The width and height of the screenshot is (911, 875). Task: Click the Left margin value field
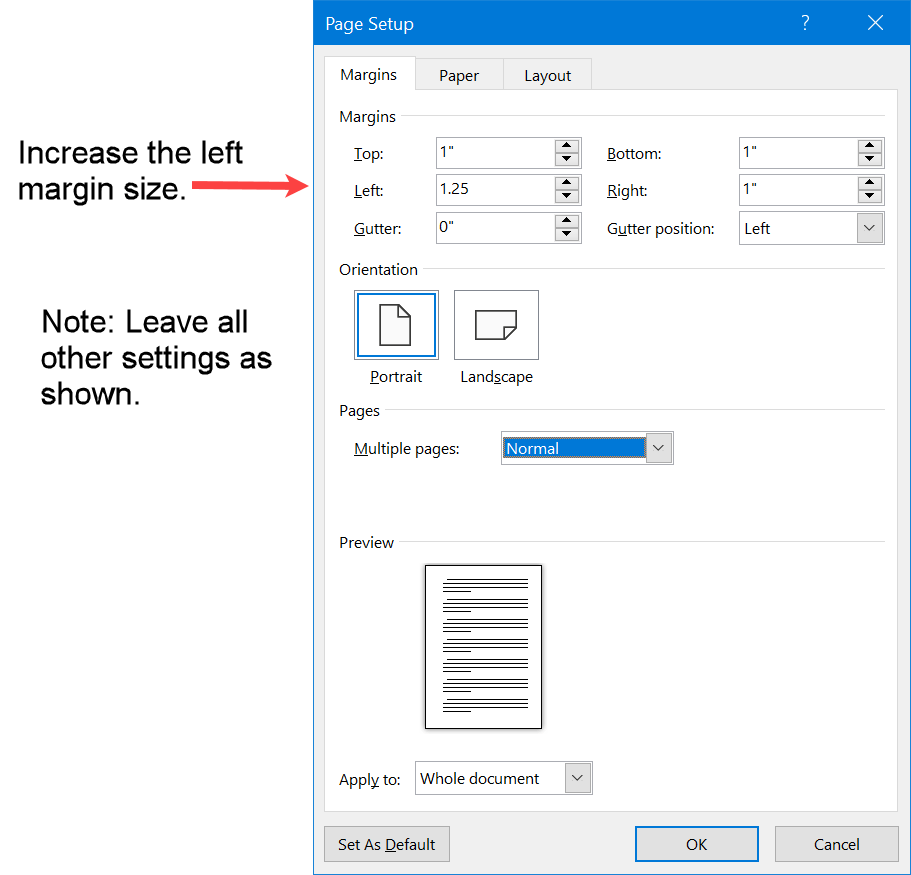pos(495,190)
